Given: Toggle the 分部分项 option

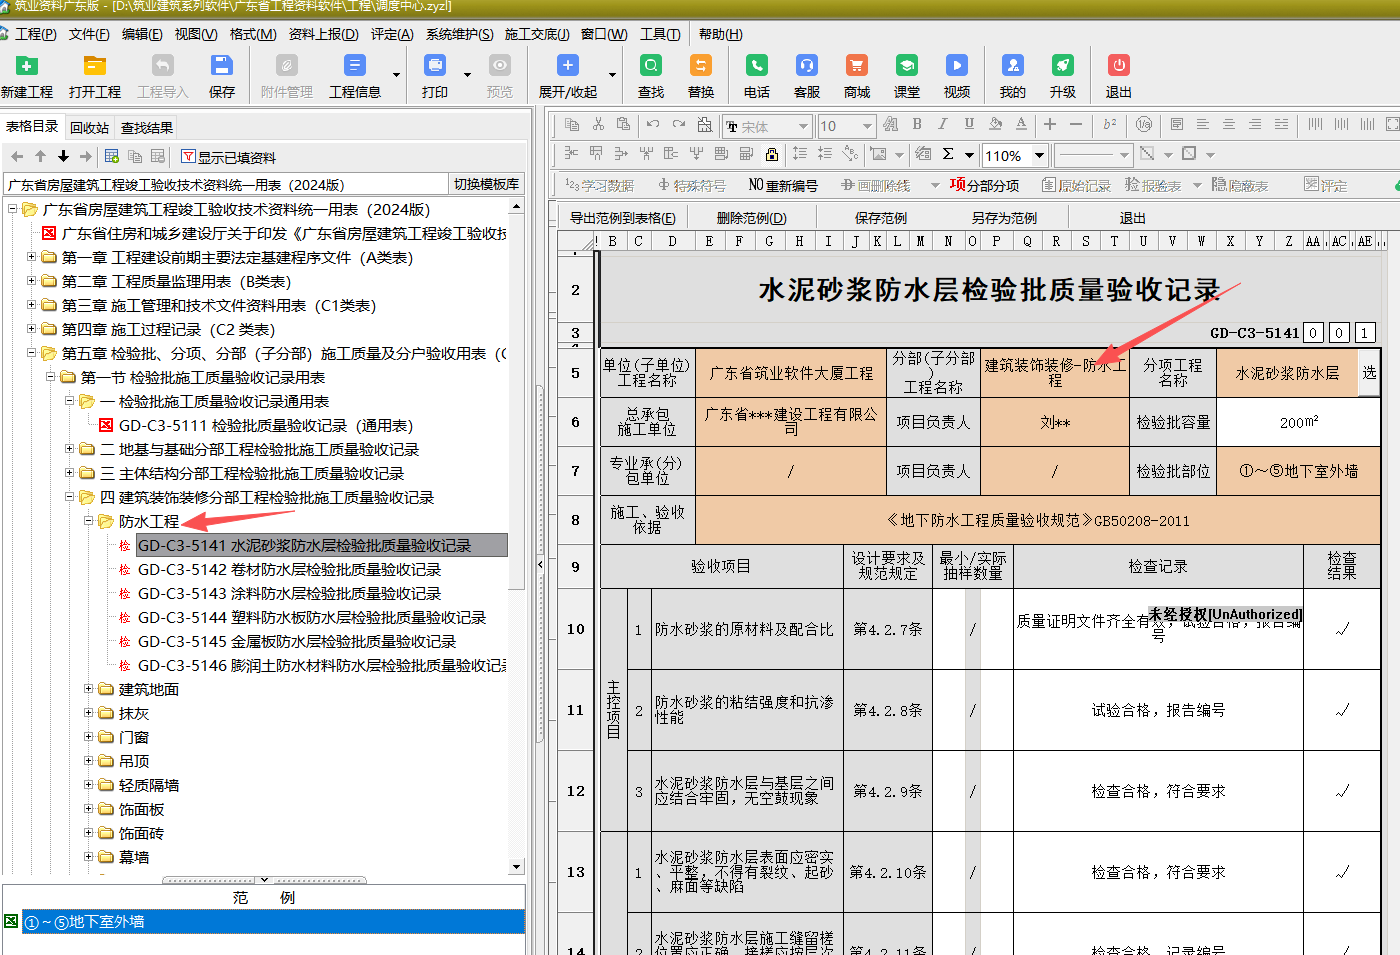Looking at the screenshot, I should pos(984,185).
